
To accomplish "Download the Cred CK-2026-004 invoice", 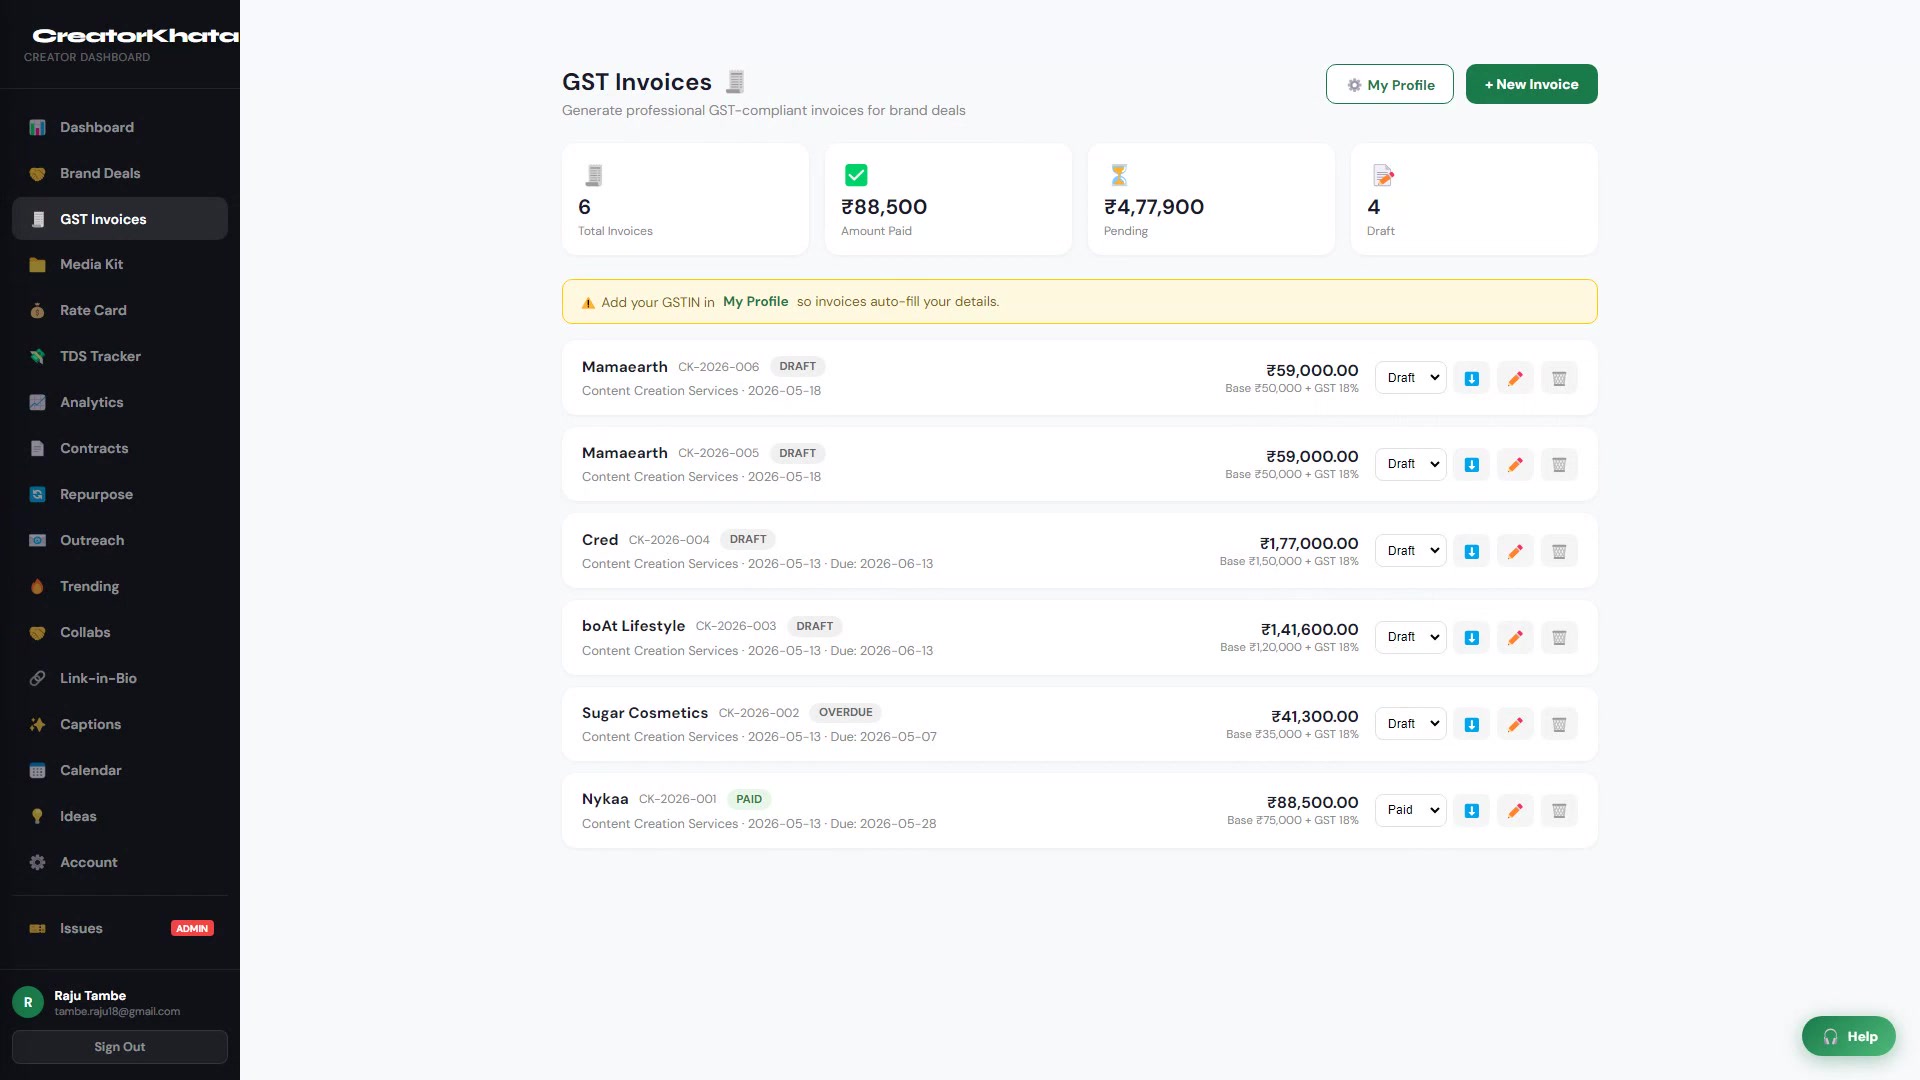I will tap(1472, 551).
